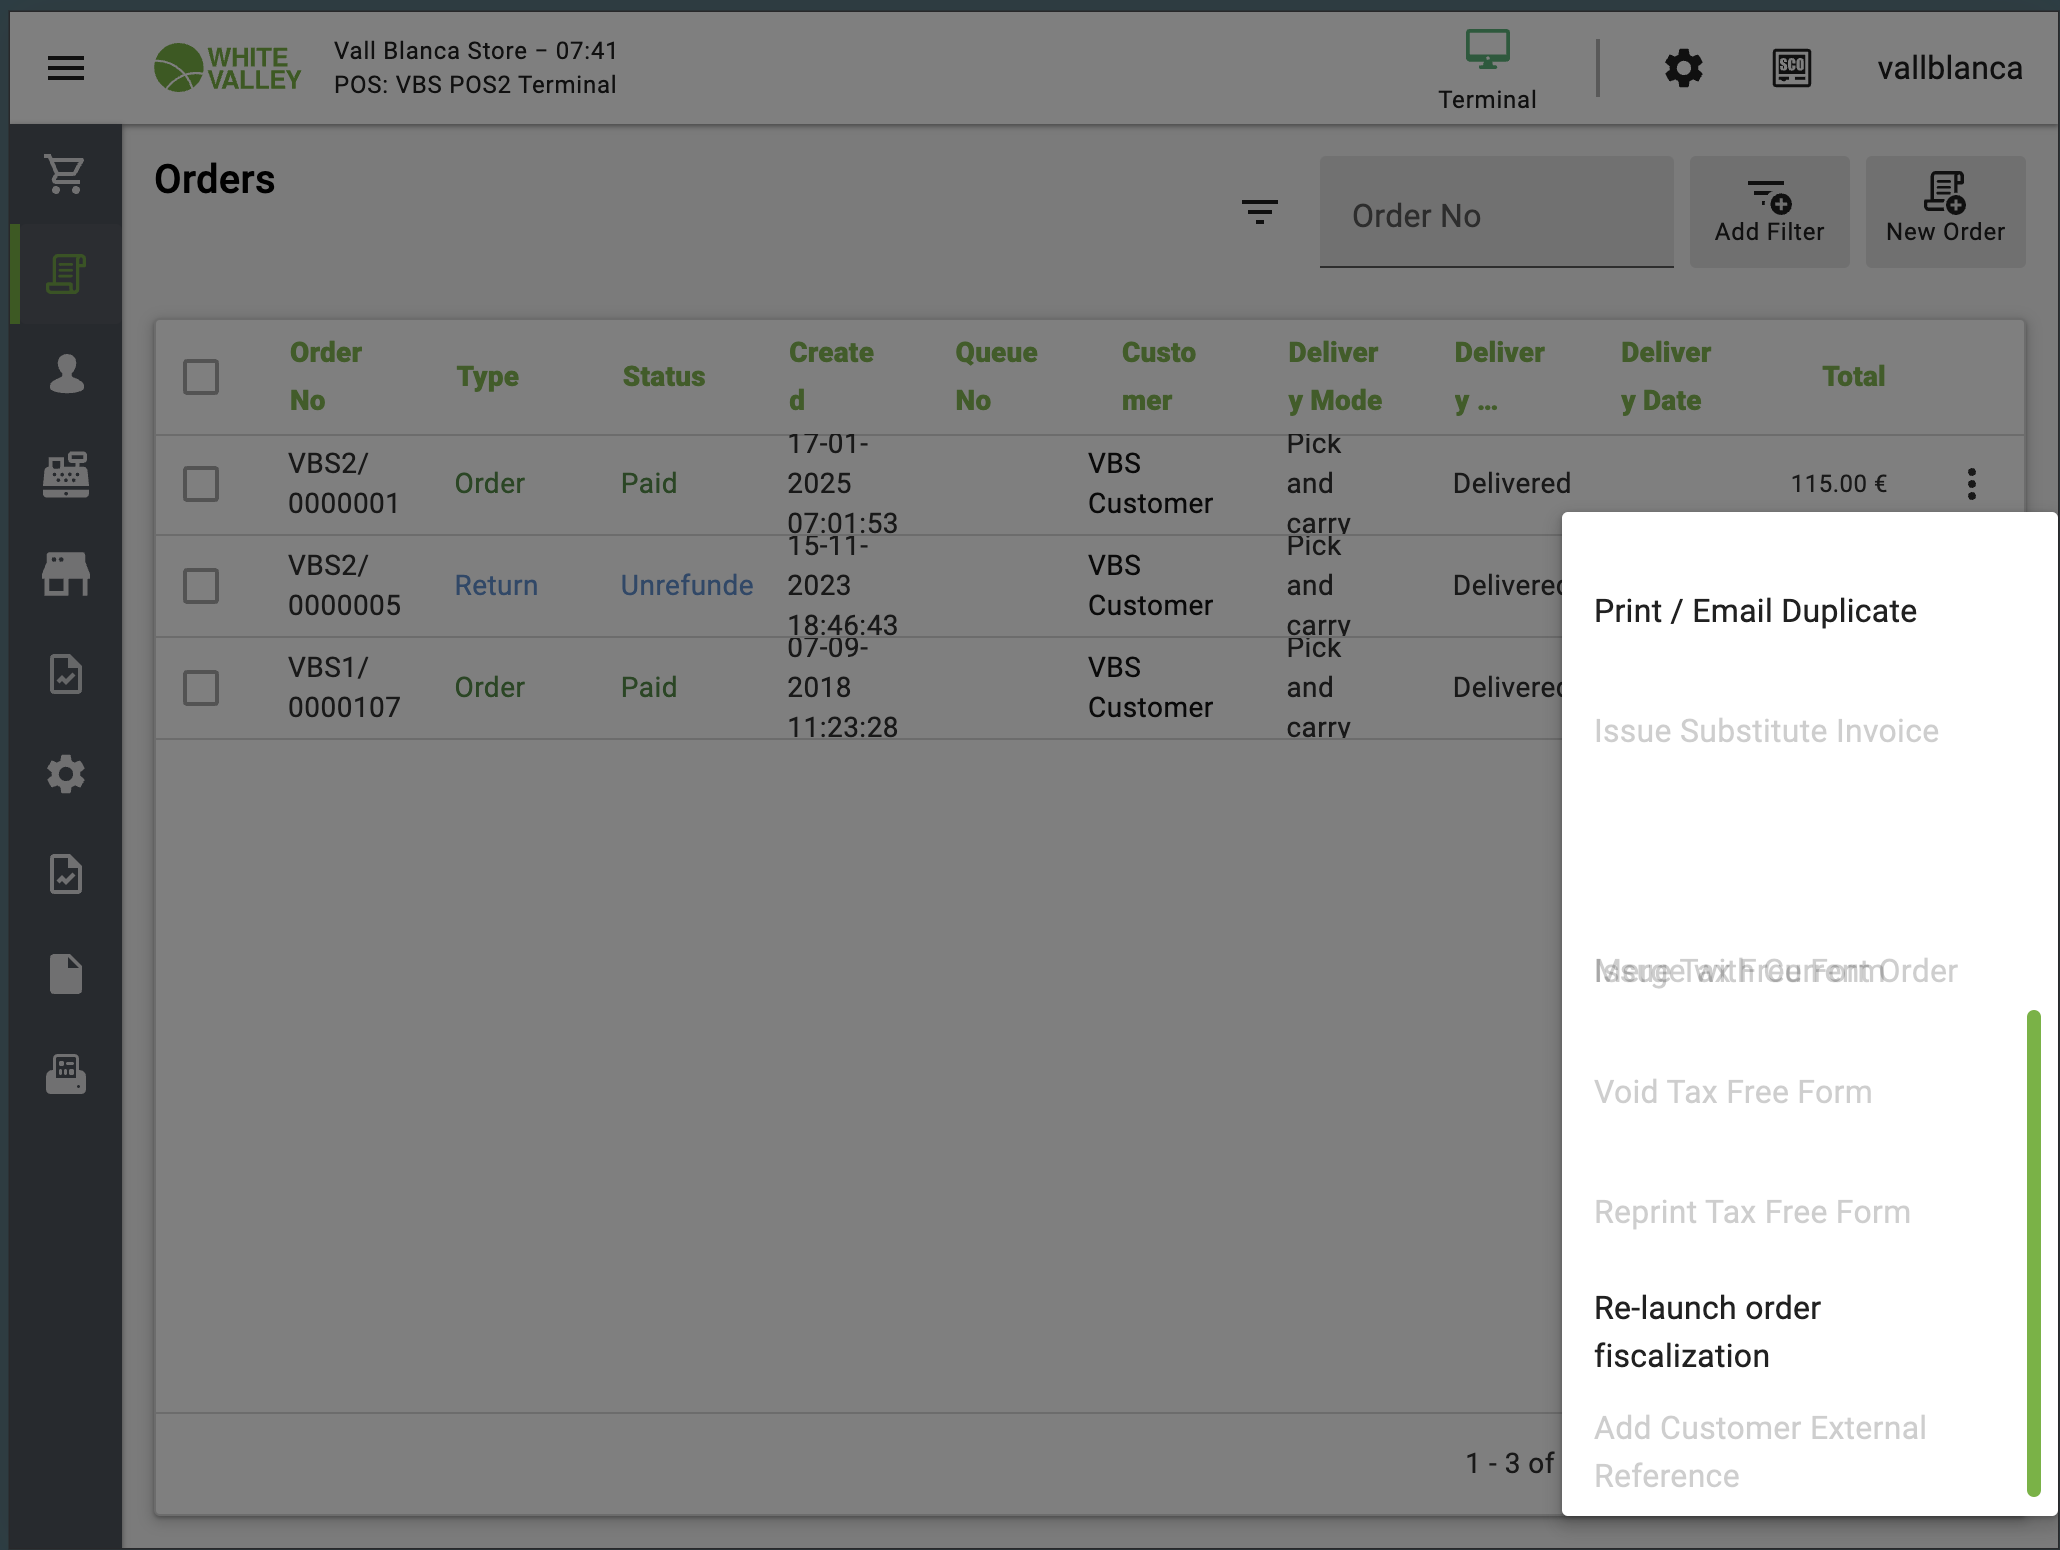
Task: Check the select-all orders checkbox
Action: [x=201, y=377]
